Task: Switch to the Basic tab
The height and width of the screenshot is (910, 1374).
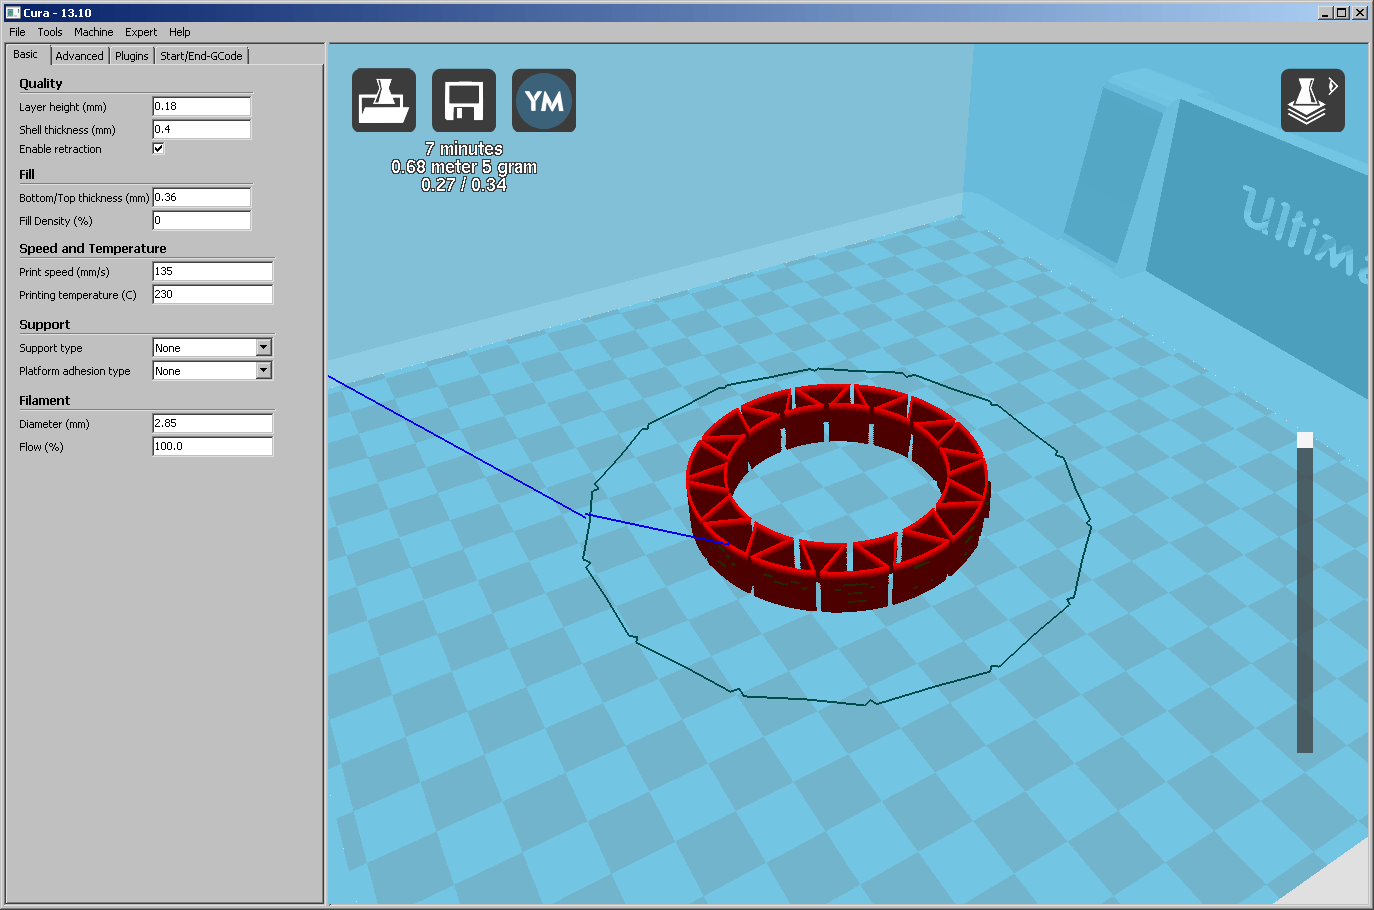Action: pos(26,54)
